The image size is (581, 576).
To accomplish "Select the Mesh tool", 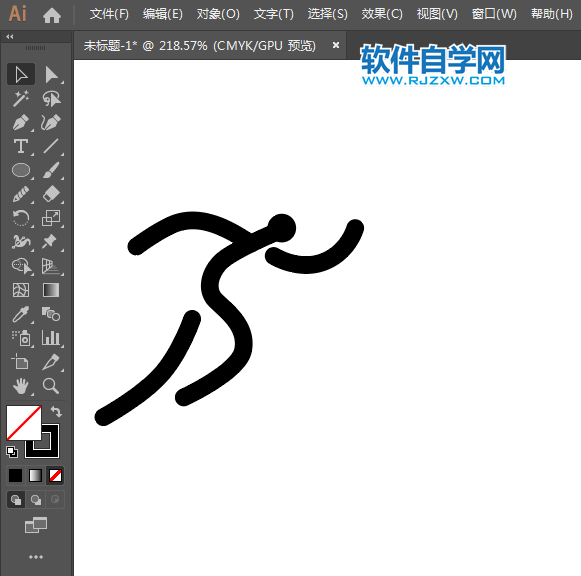I will [x=21, y=290].
